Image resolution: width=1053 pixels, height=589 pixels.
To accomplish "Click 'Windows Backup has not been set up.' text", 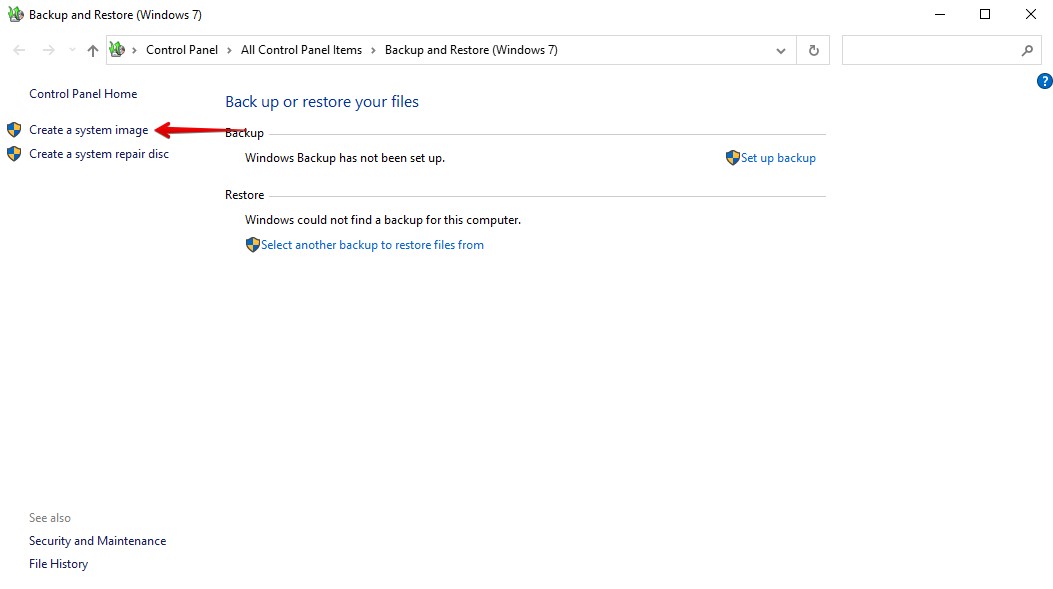I will pos(345,158).
